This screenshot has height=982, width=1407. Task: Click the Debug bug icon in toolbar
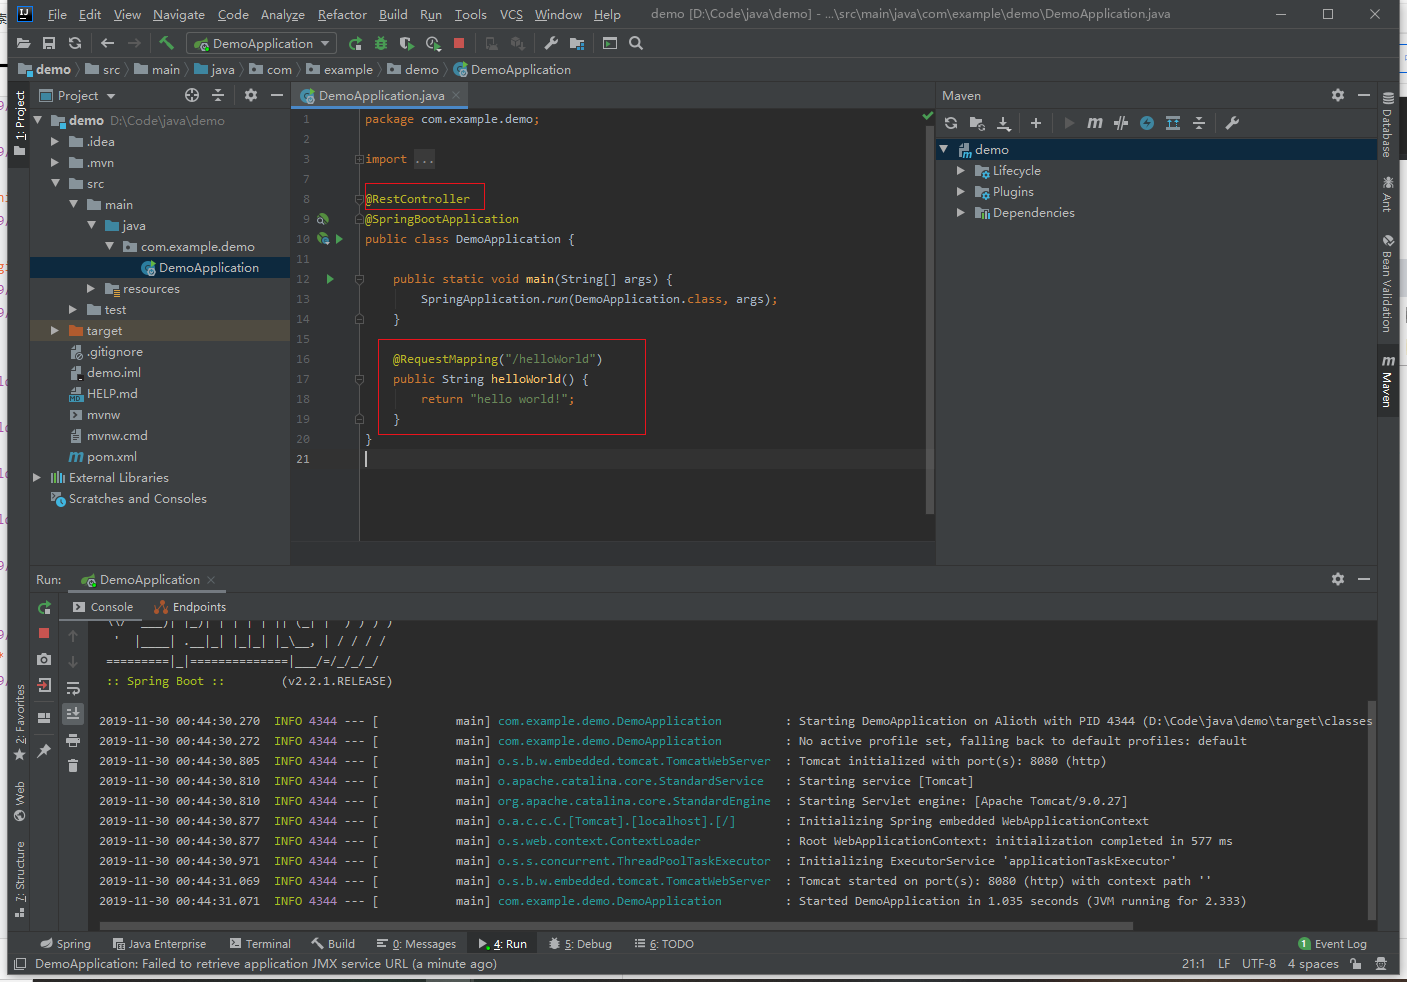pos(380,43)
